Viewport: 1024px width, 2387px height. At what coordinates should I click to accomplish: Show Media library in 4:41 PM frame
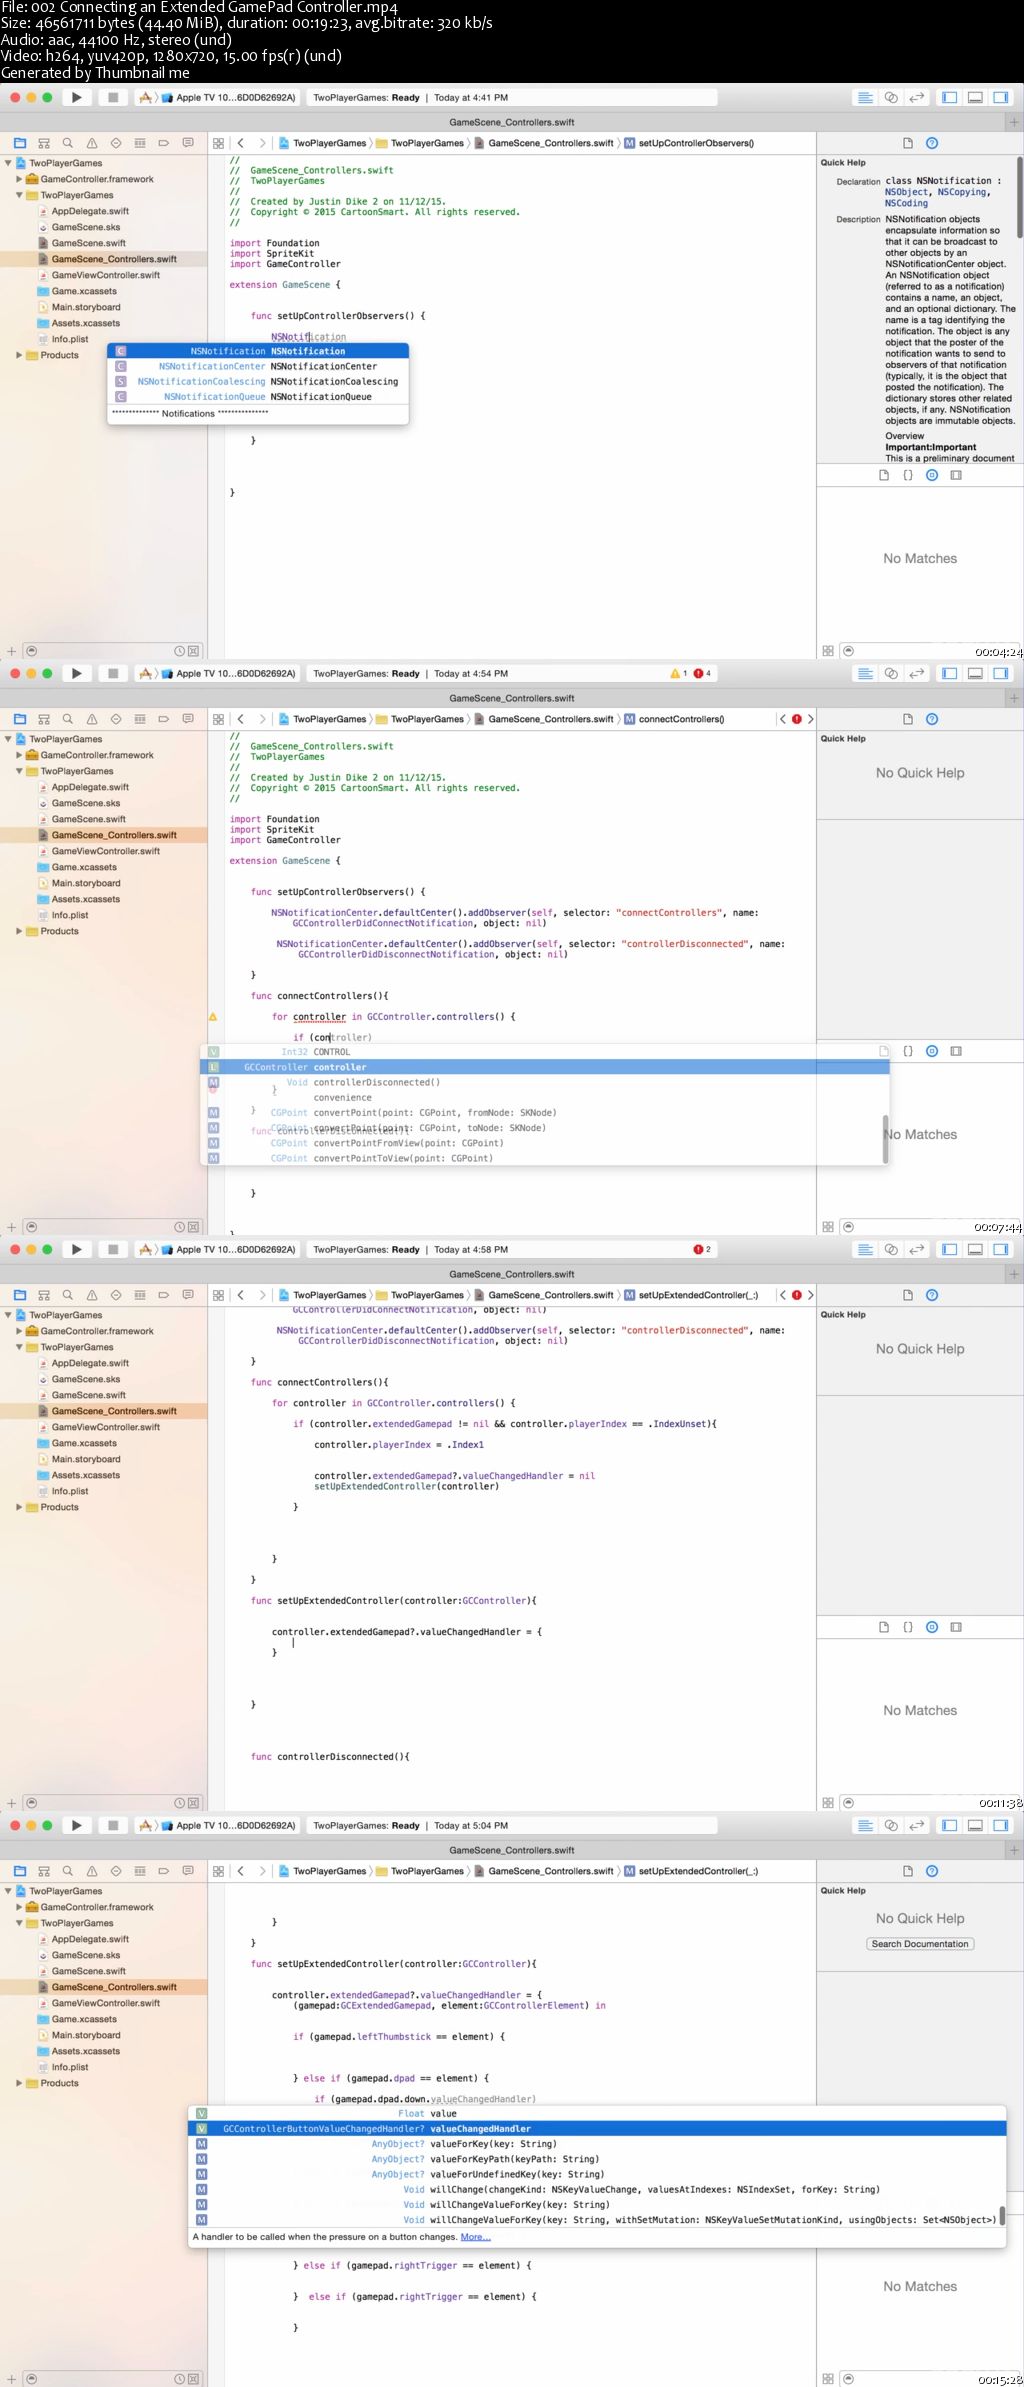pyautogui.click(x=956, y=475)
